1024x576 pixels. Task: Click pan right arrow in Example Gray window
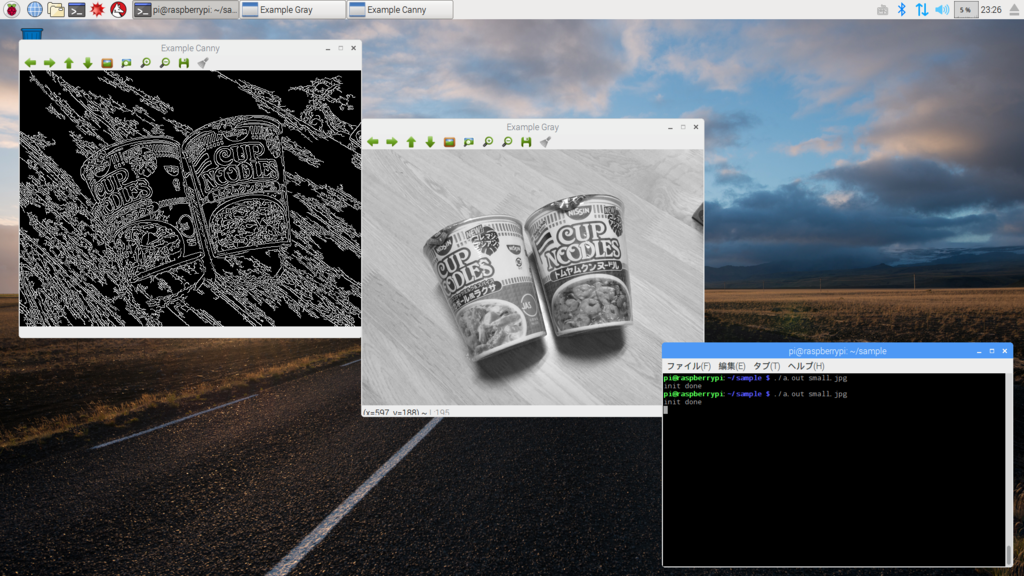pyautogui.click(x=391, y=142)
